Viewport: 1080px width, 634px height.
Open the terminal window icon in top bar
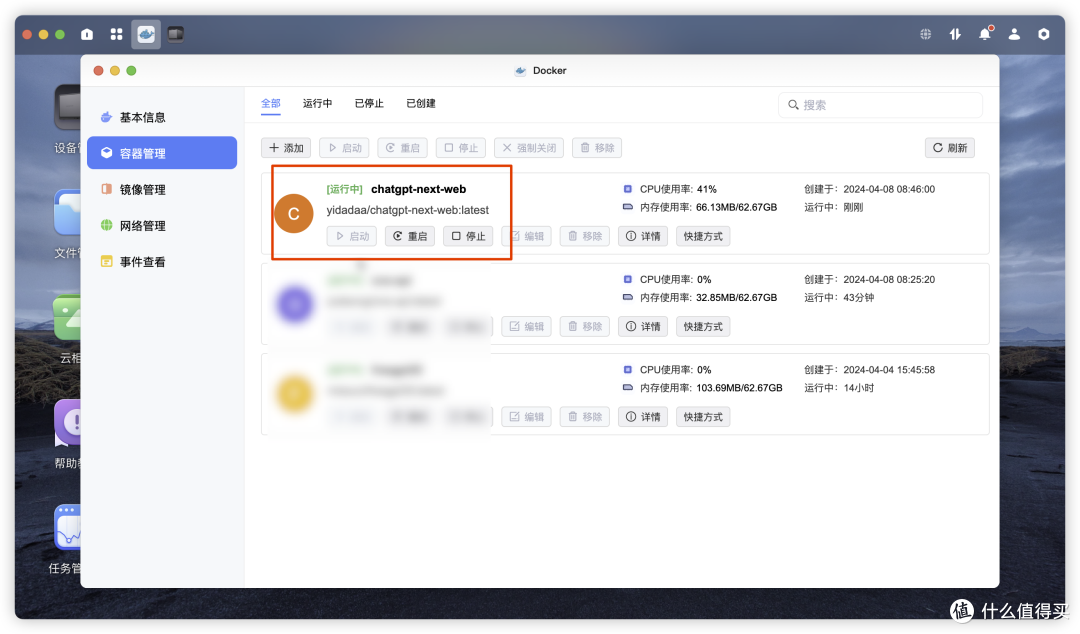pos(176,34)
